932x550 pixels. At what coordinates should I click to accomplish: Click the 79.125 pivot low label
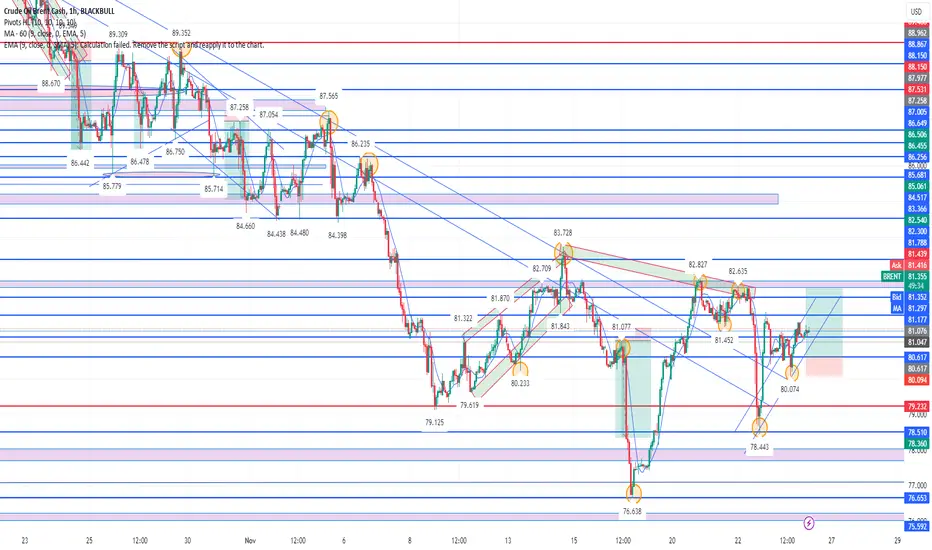[x=434, y=422]
